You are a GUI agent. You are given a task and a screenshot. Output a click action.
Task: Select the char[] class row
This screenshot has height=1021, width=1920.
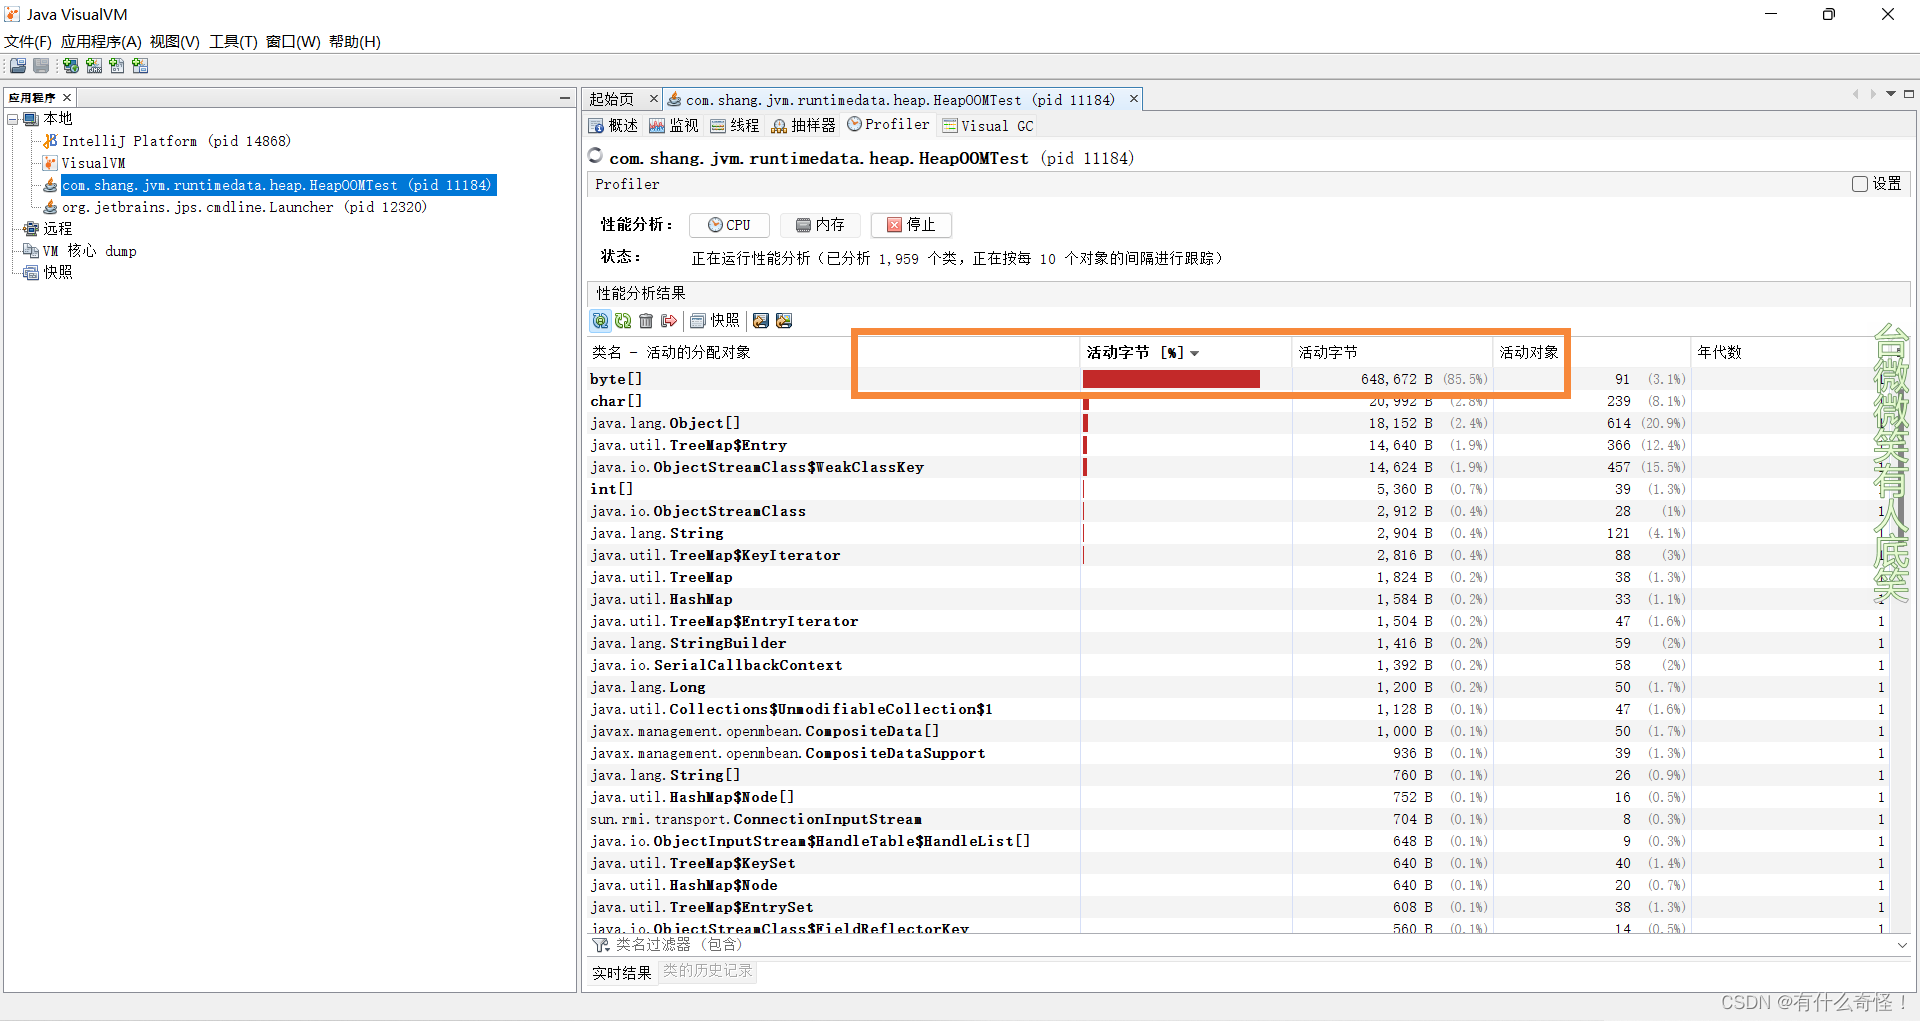(x=1240, y=401)
